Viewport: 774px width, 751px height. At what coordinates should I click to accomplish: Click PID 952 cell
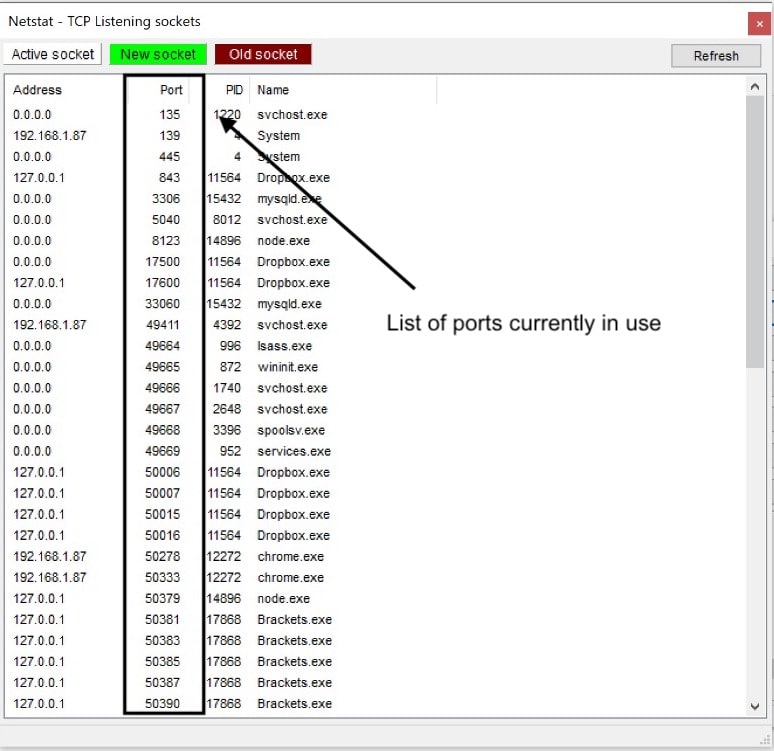coord(231,451)
